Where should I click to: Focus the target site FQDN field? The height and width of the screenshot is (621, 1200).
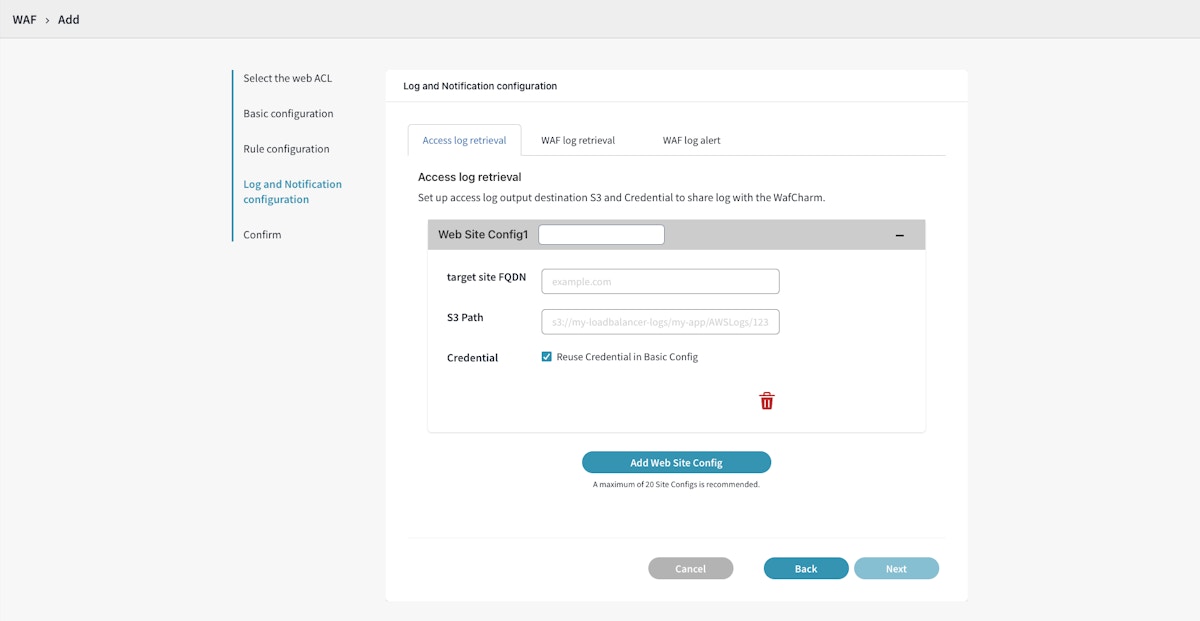pyautogui.click(x=660, y=282)
